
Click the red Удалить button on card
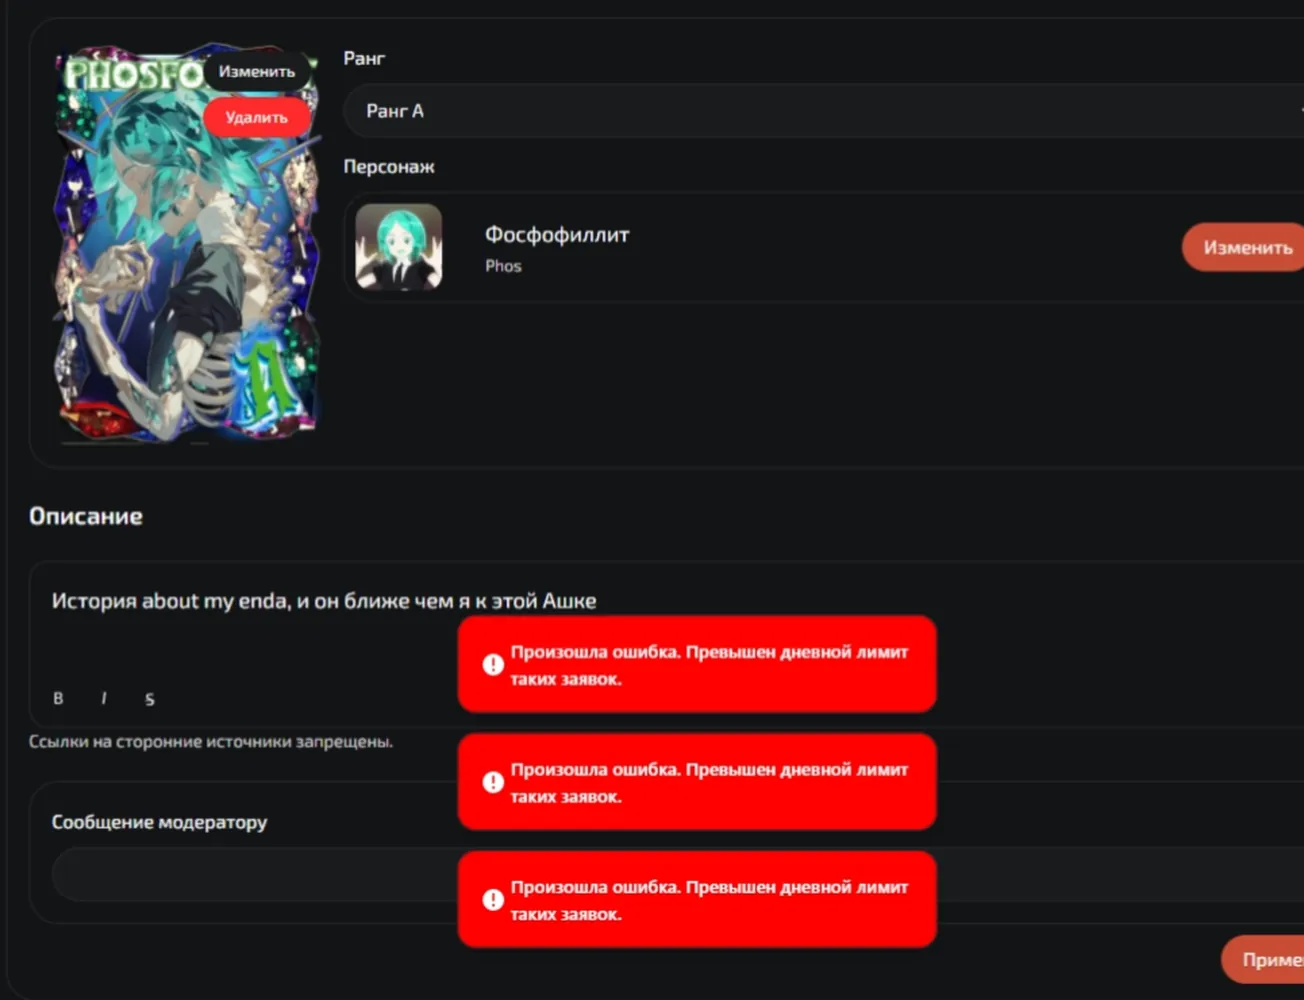point(257,117)
